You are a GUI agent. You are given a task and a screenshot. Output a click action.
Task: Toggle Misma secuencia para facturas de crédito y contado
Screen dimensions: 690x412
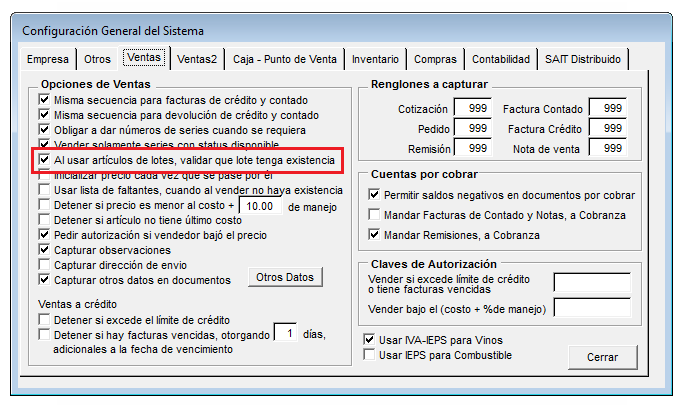[44, 100]
